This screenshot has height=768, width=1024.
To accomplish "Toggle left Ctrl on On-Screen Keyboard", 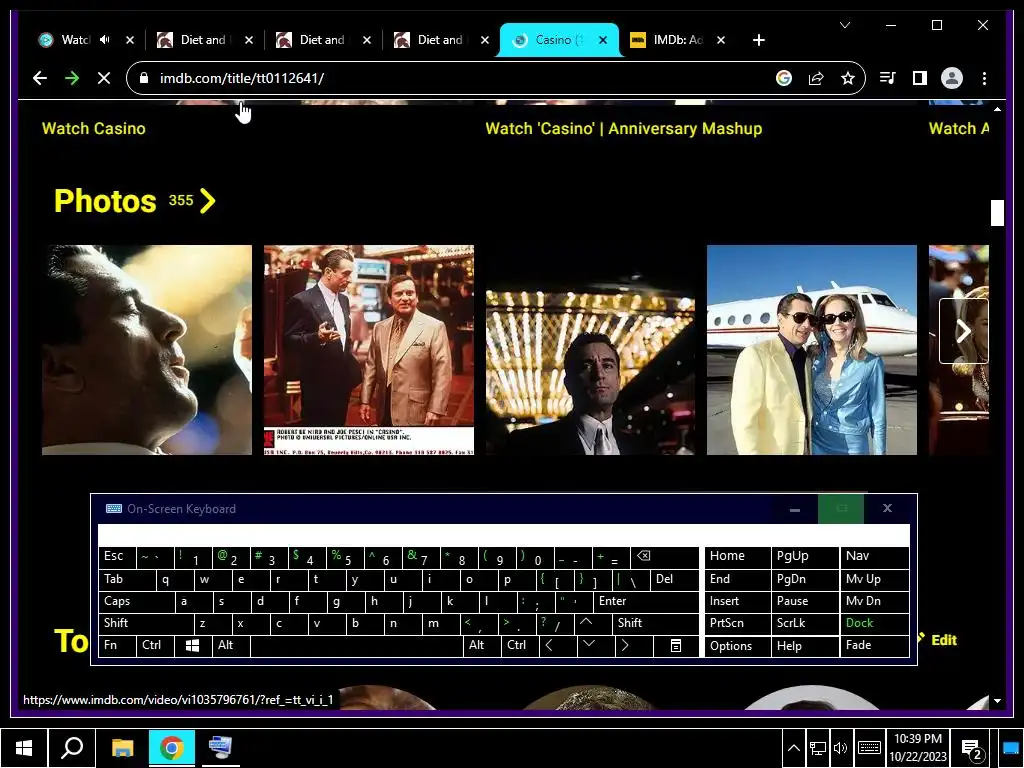I will pos(155,646).
